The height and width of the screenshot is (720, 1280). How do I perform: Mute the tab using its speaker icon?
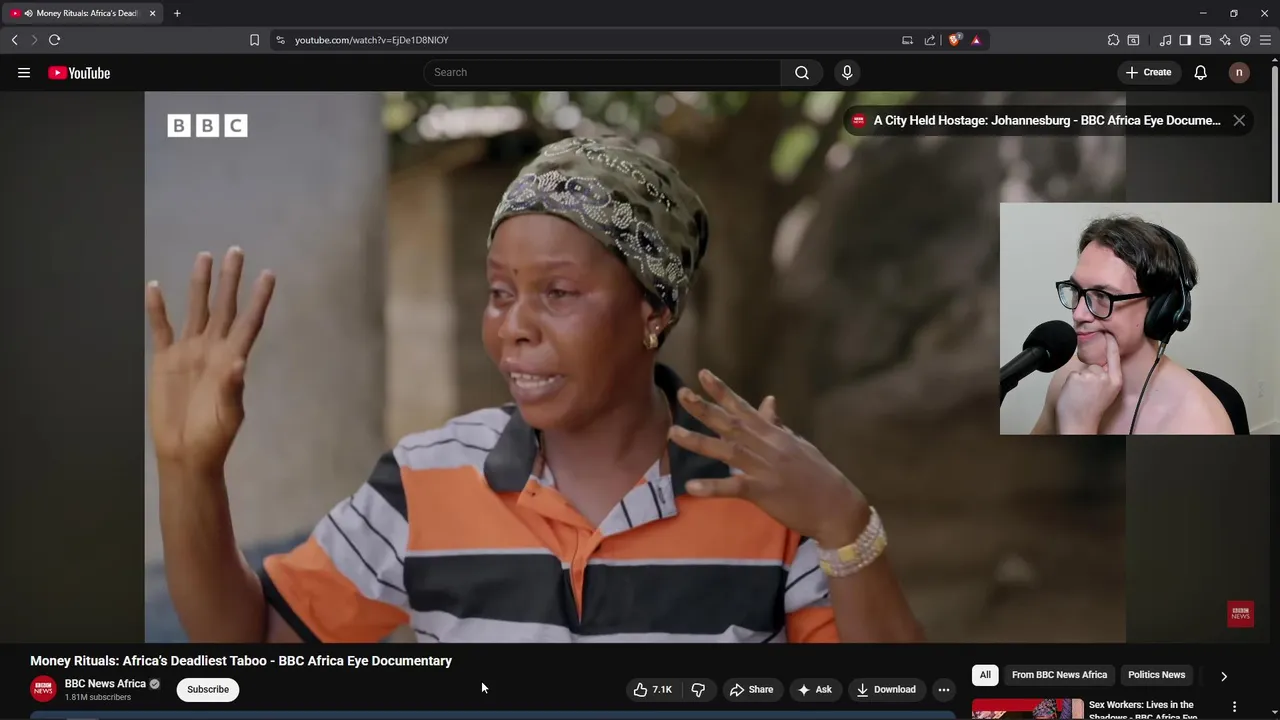pyautogui.click(x=28, y=13)
